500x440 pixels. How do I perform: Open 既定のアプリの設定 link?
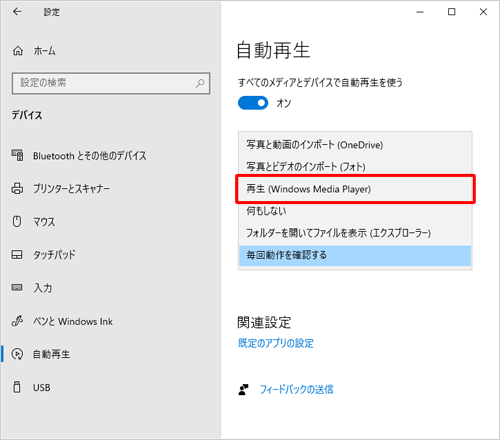[276, 343]
